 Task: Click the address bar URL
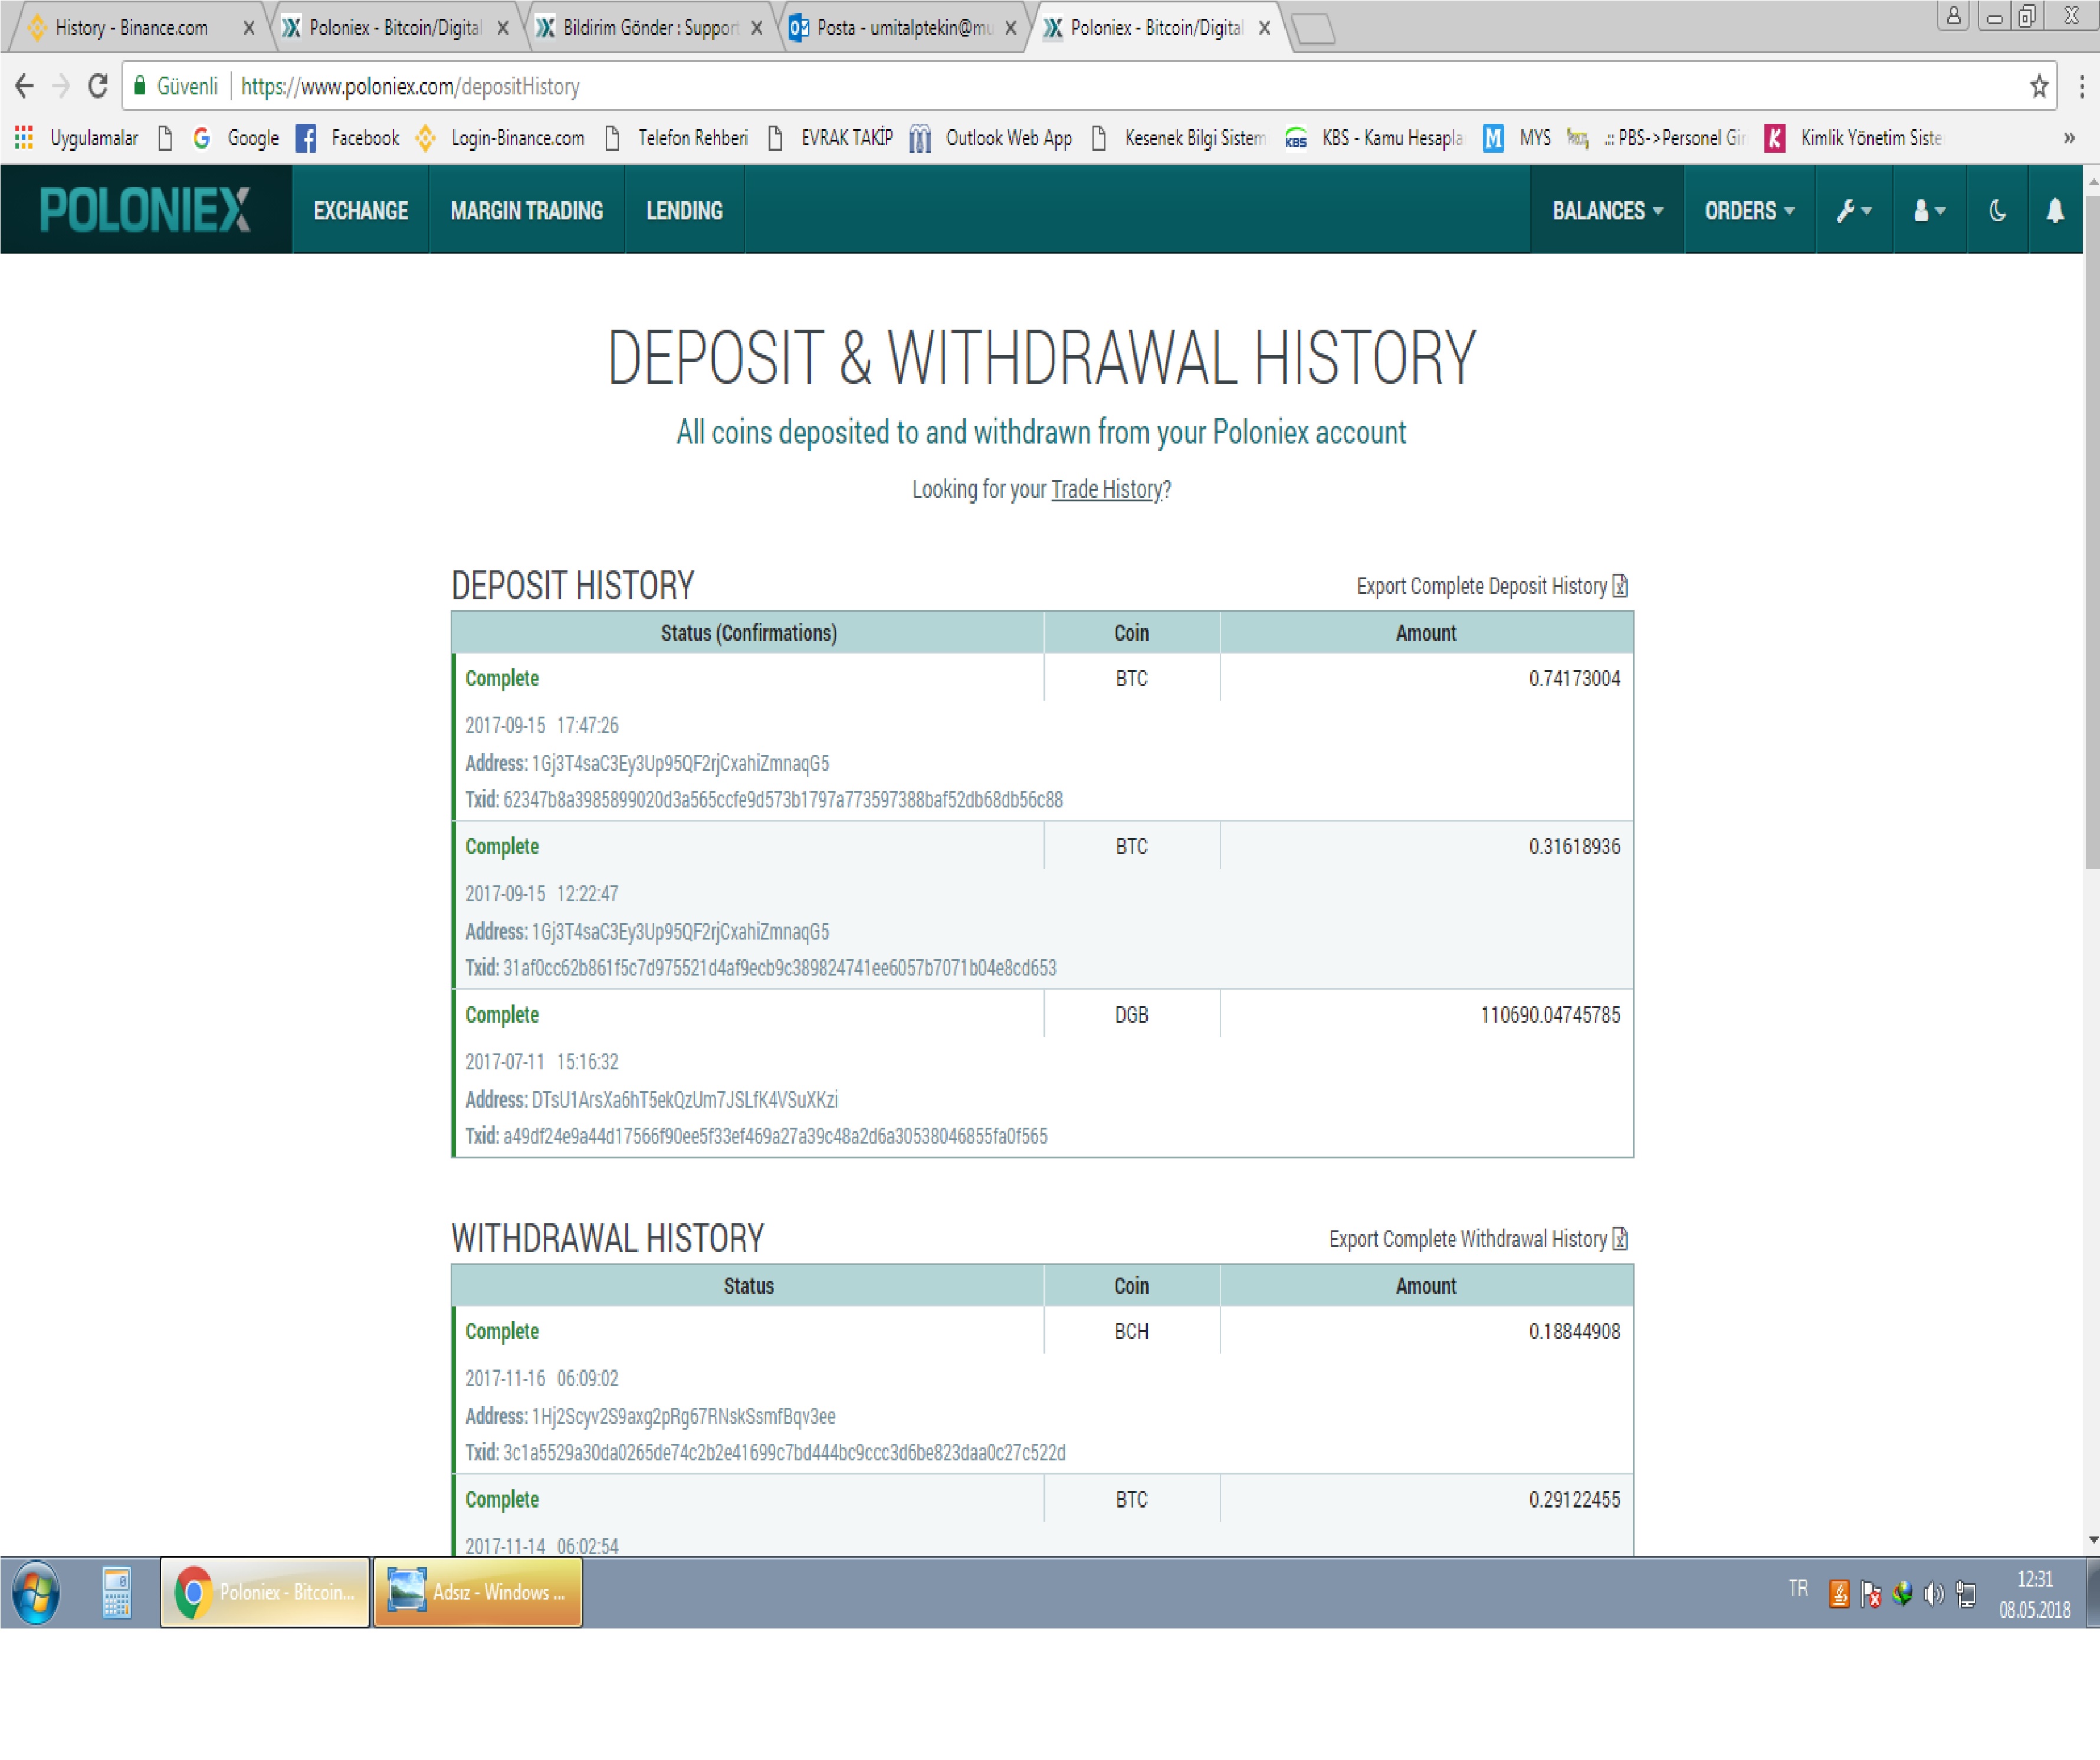pos(410,86)
